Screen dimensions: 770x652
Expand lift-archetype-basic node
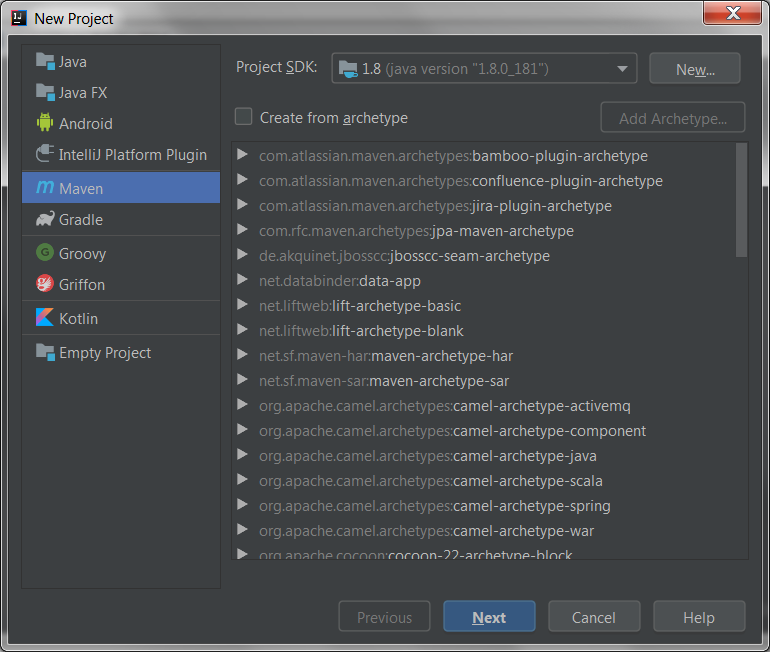pyautogui.click(x=242, y=305)
